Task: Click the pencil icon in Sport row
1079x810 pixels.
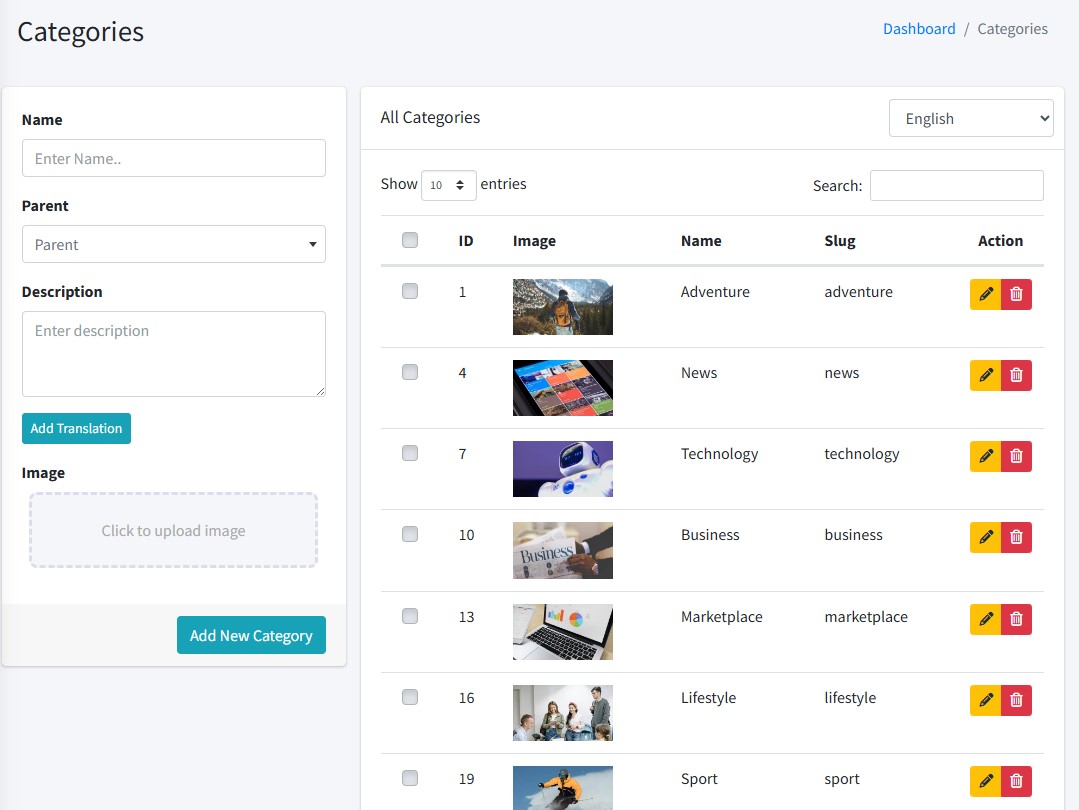Action: 985,781
